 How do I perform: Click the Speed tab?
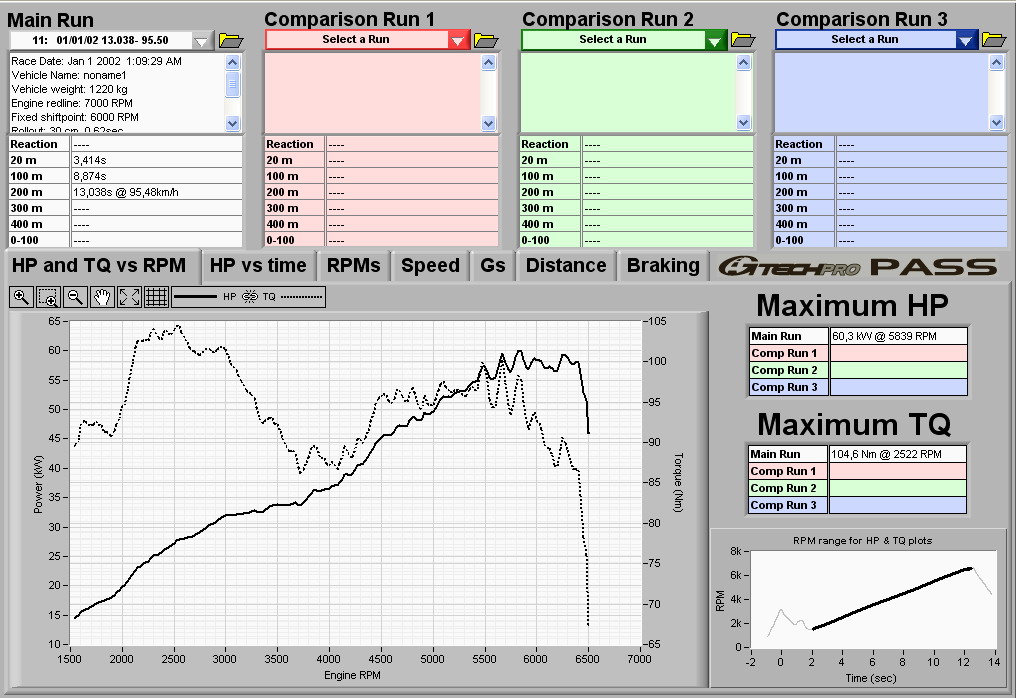[x=430, y=266]
